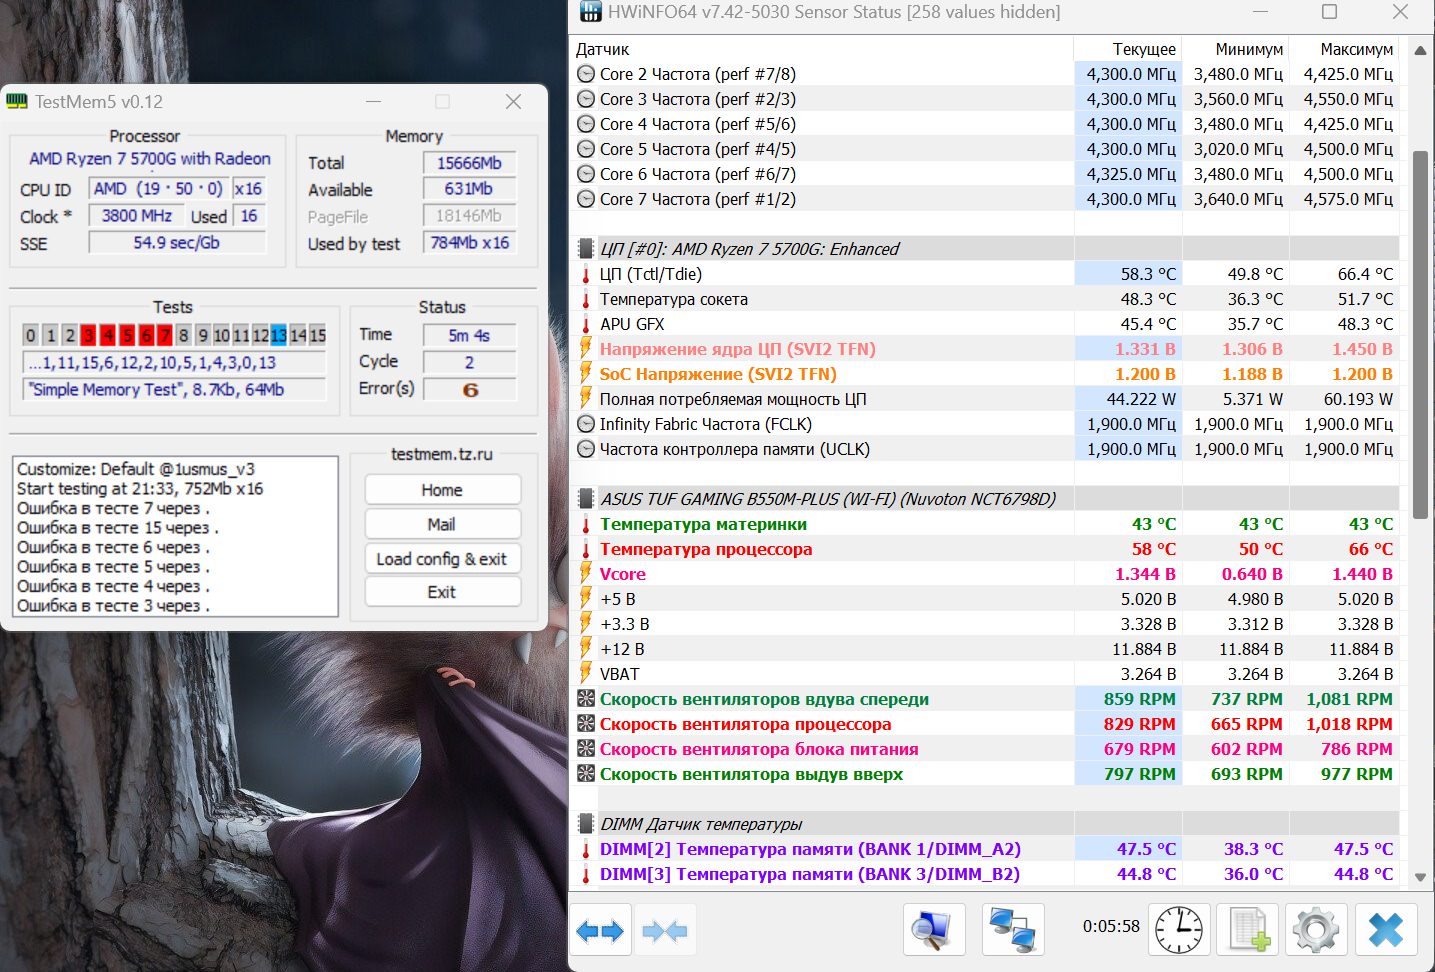Click the Total memory field 15666Mb
Viewport: 1435px width, 972px height.
click(469, 163)
